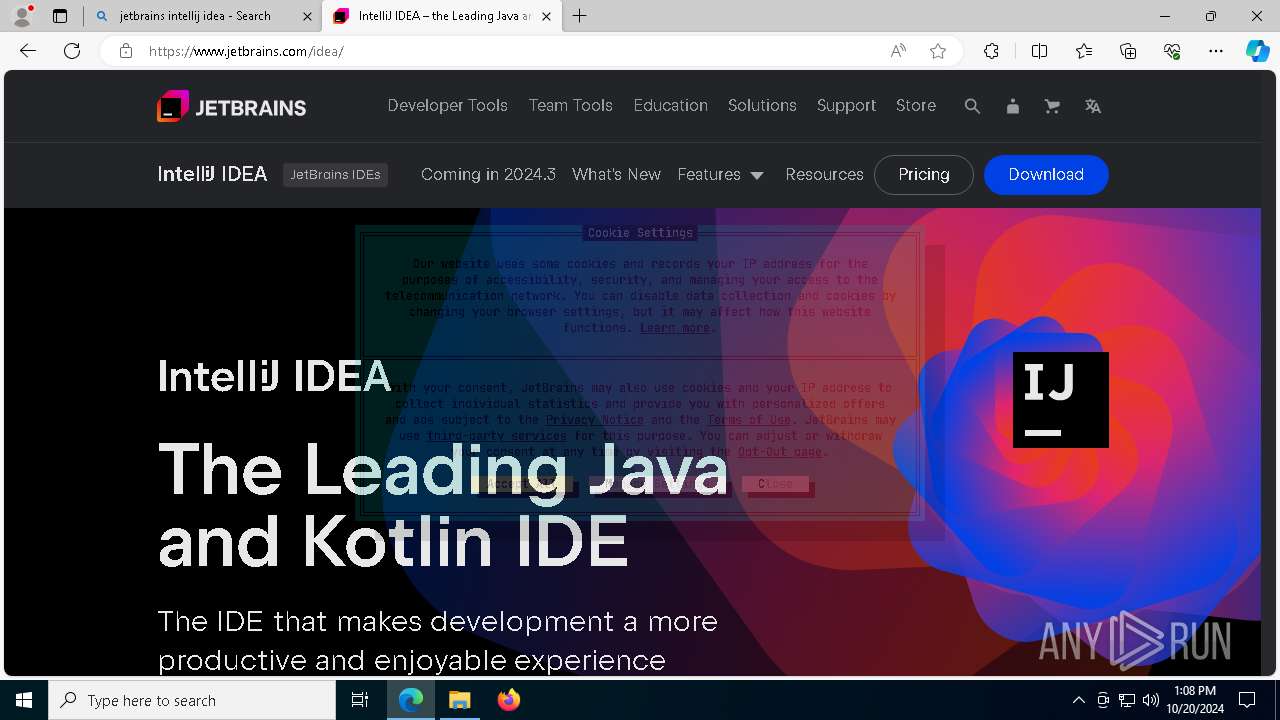1280x720 pixels.
Task: Open the Support menu
Action: click(x=846, y=106)
